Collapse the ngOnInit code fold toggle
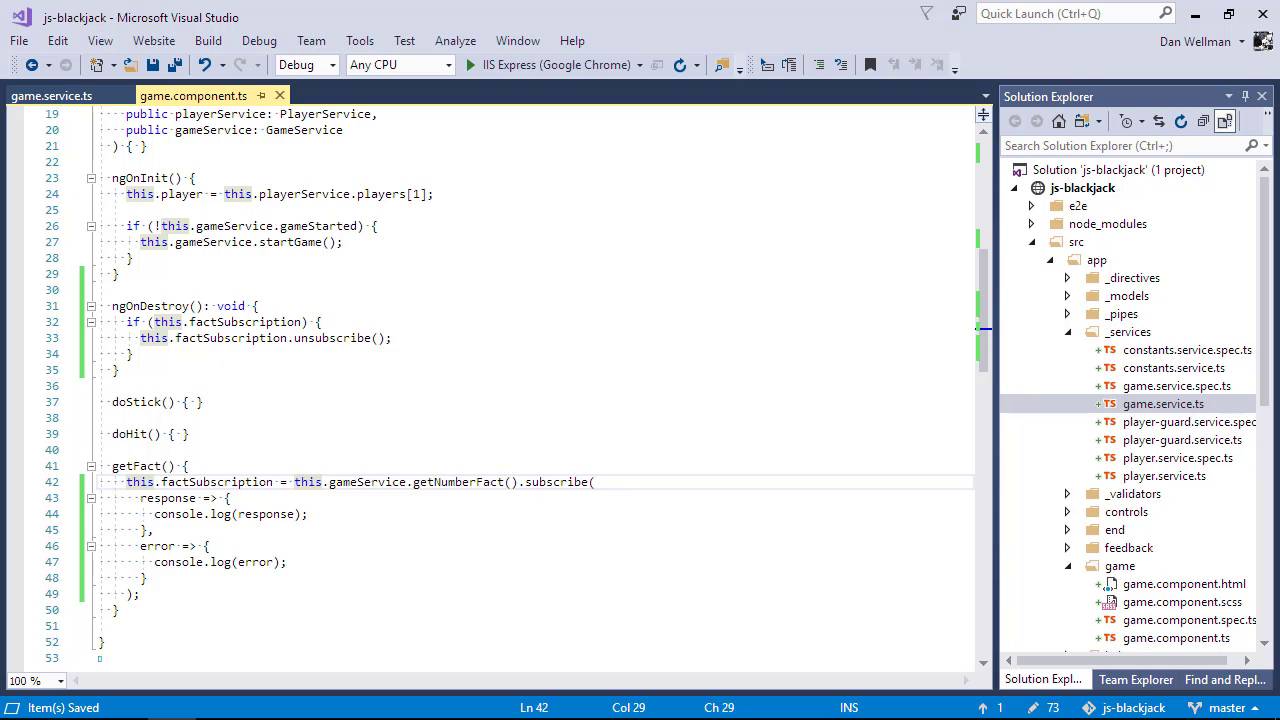Image resolution: width=1280 pixels, height=720 pixels. [x=91, y=178]
